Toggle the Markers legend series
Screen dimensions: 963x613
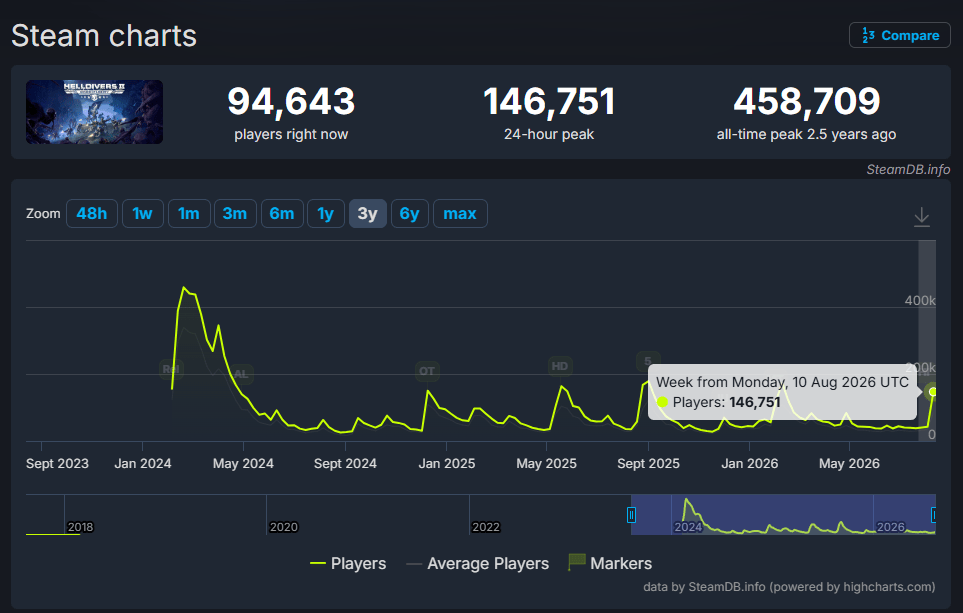[x=610, y=563]
